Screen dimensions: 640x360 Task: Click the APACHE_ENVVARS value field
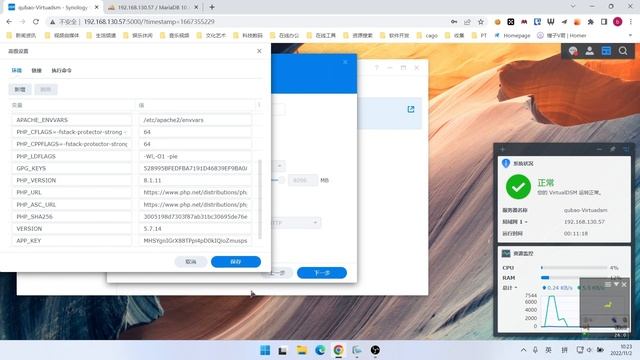click(x=195, y=120)
